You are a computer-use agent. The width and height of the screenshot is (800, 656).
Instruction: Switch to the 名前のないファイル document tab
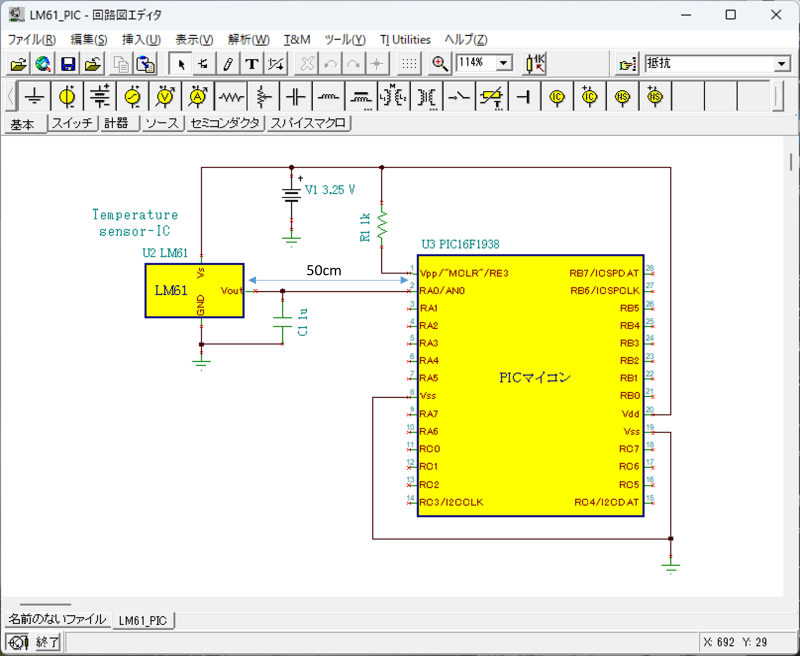pos(55,620)
